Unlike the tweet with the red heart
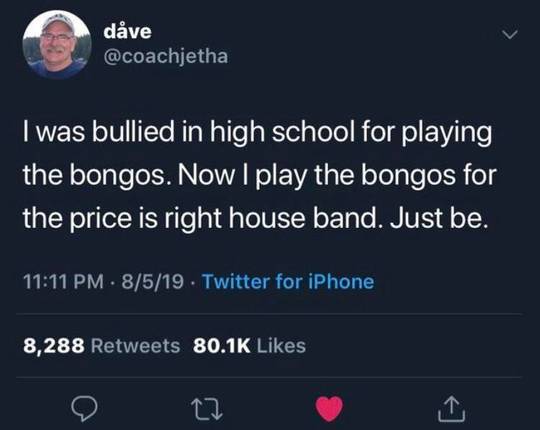540x430 pixels. pyautogui.click(x=329, y=409)
